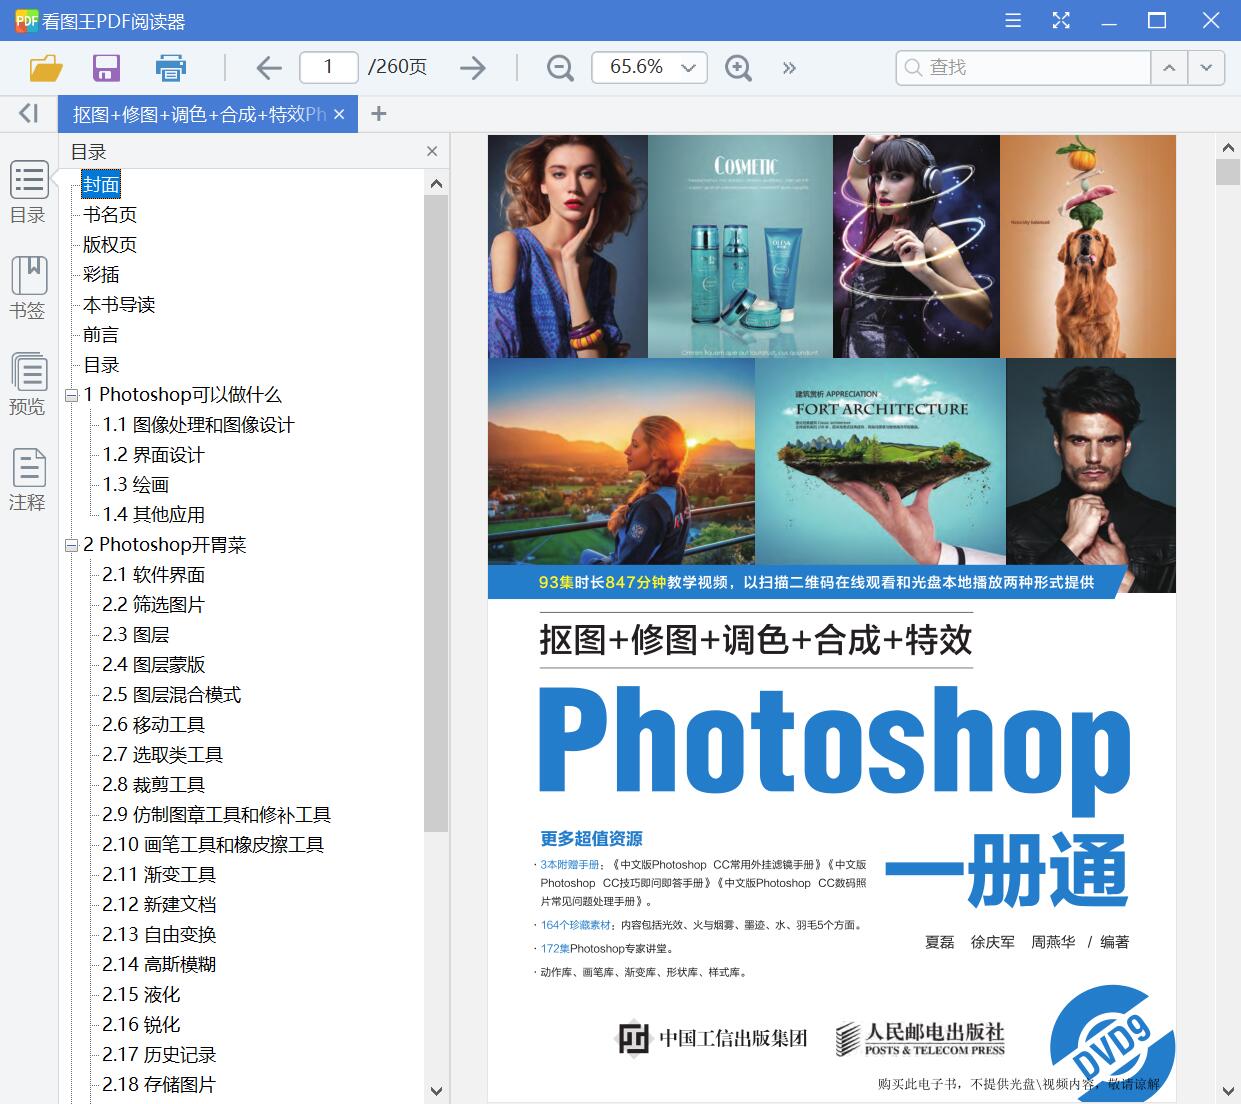Screen dimensions: 1241x1104
Task: Click outline panel scrollbar up arrow
Action: 436,183
